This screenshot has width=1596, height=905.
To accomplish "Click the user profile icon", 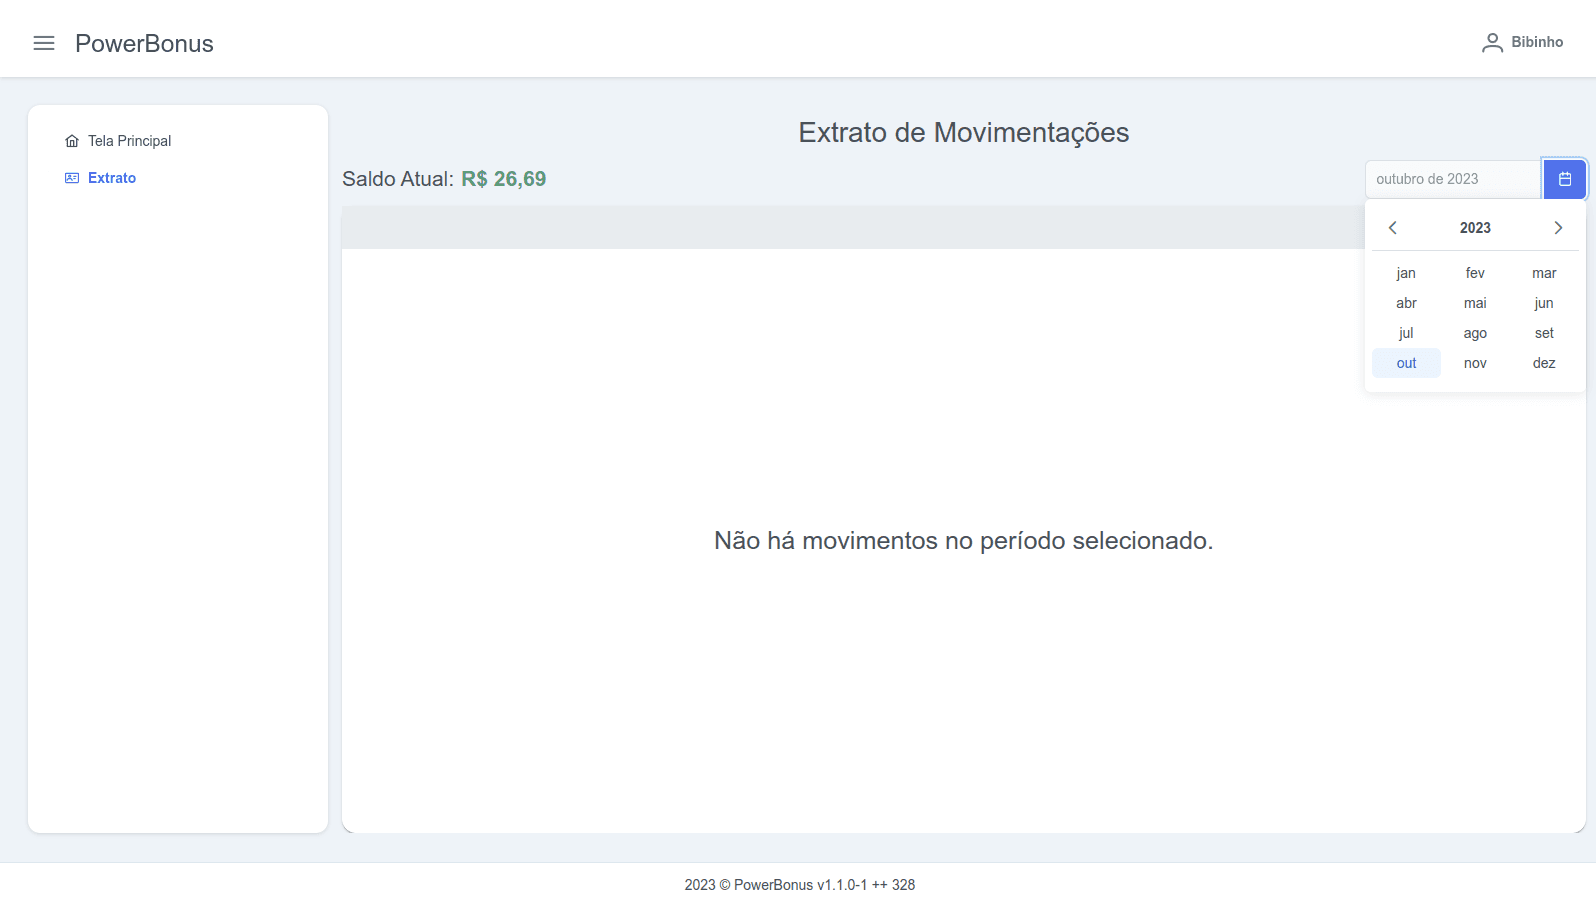I will [x=1492, y=42].
